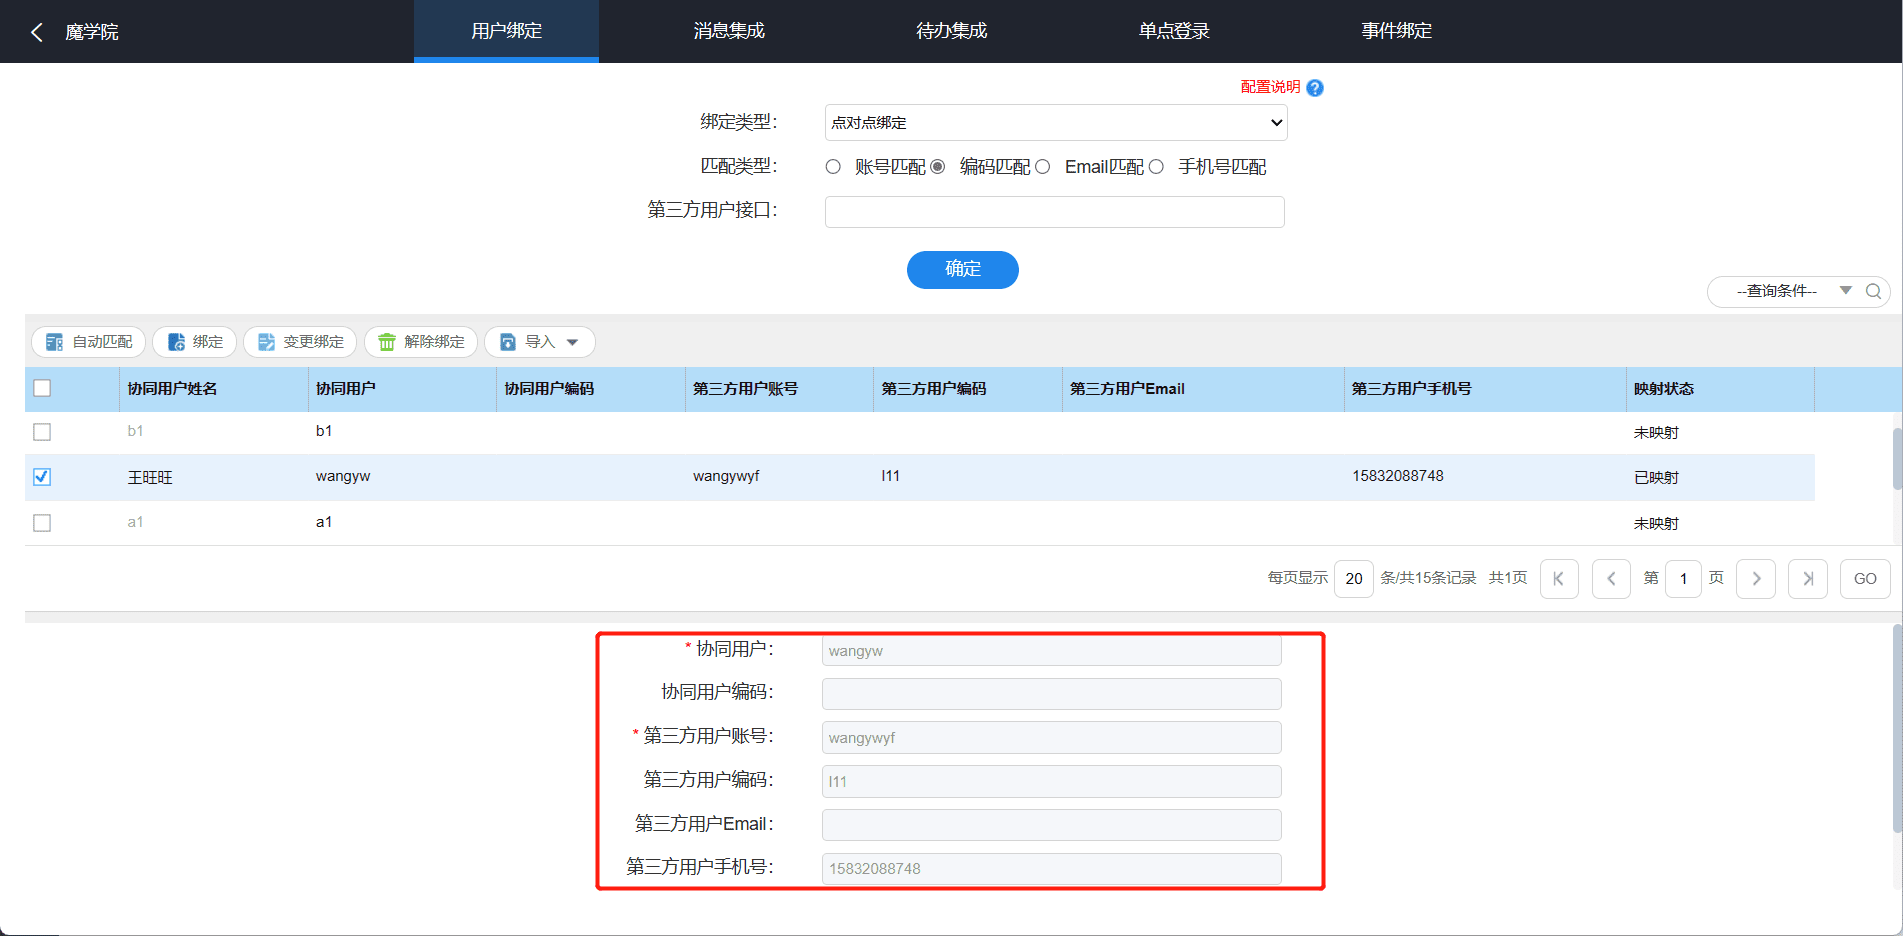This screenshot has height=936, width=1903.
Task: Switch to the 待办集成 tab
Action: (951, 31)
